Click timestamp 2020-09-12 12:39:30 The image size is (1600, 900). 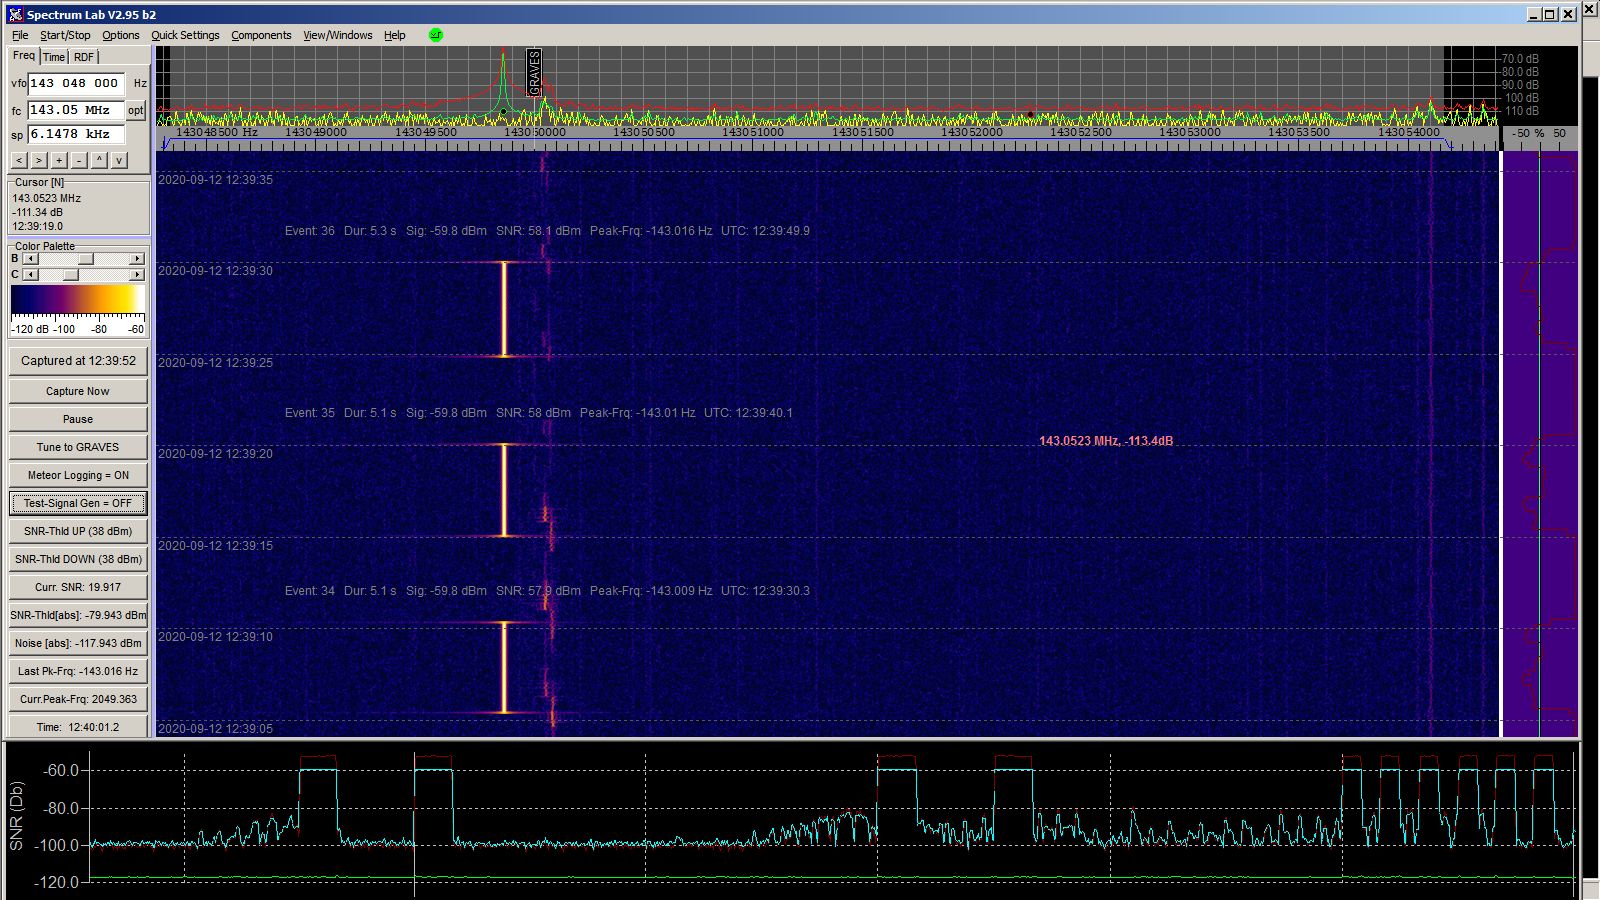click(x=215, y=271)
